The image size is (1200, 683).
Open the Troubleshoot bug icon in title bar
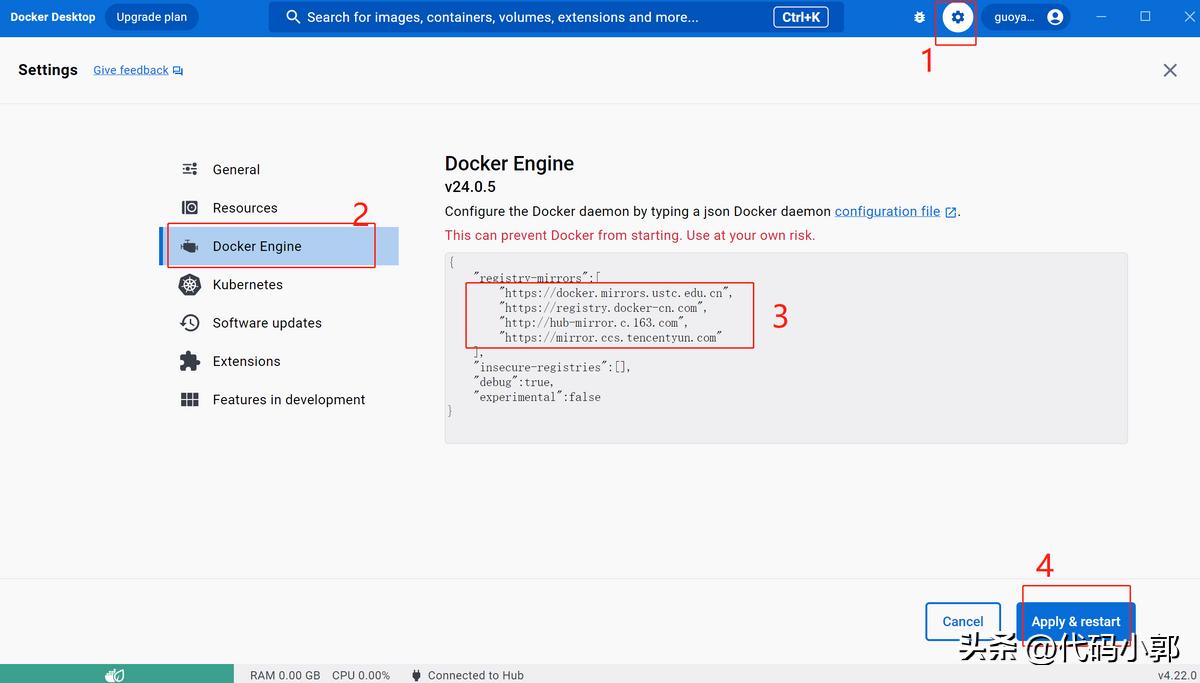click(x=919, y=16)
